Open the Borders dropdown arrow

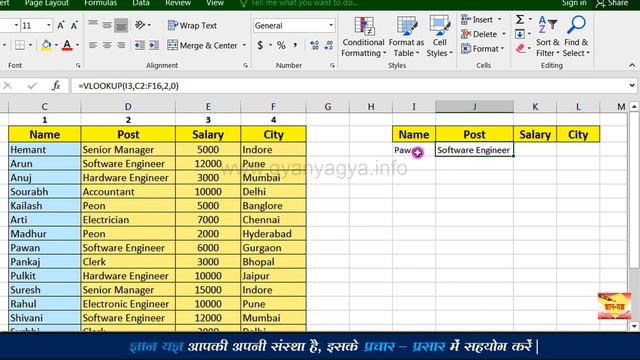pos(30,45)
